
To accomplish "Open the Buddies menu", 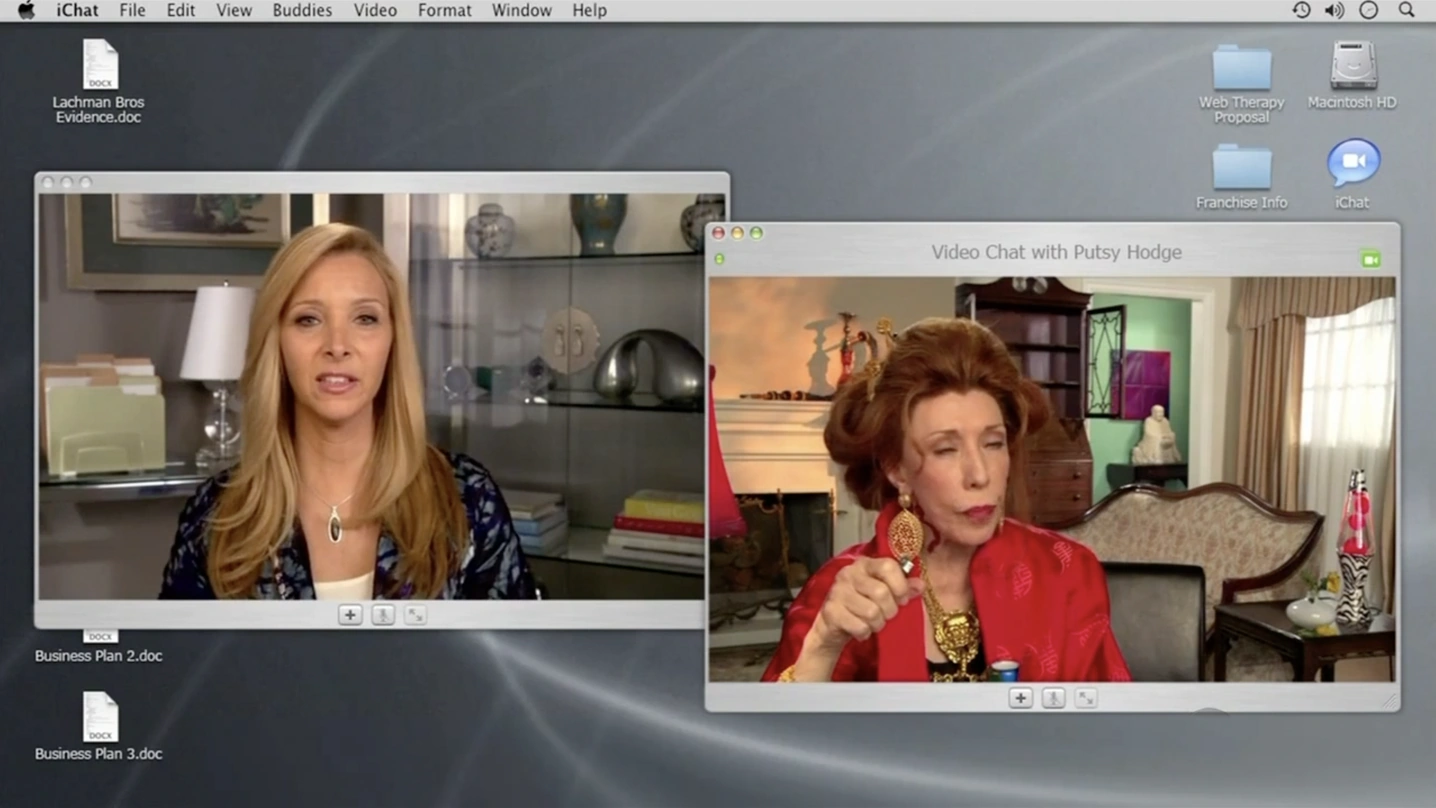I will click(302, 10).
